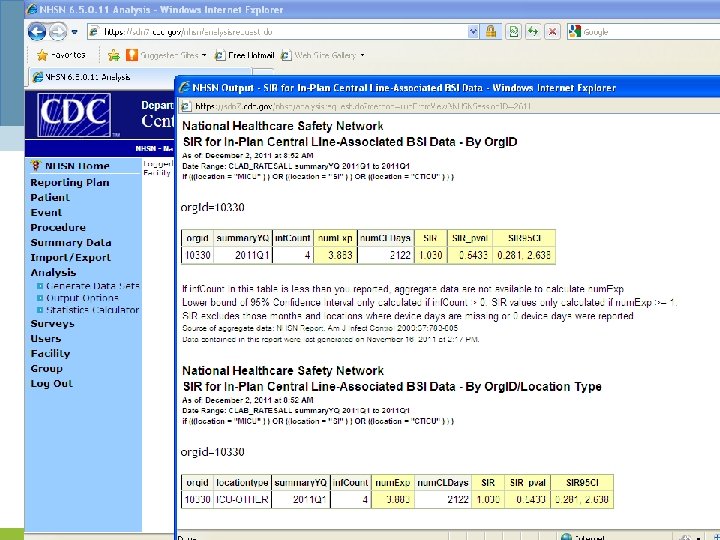Open the Reporting Plan menu
The image size is (720, 540).
[x=70, y=183]
